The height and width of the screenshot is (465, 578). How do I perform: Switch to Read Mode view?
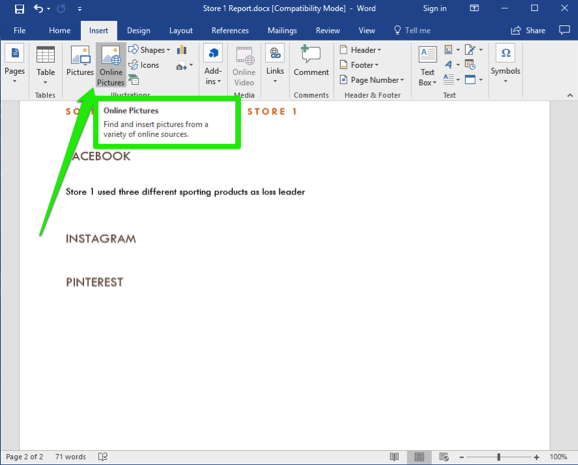(394, 457)
